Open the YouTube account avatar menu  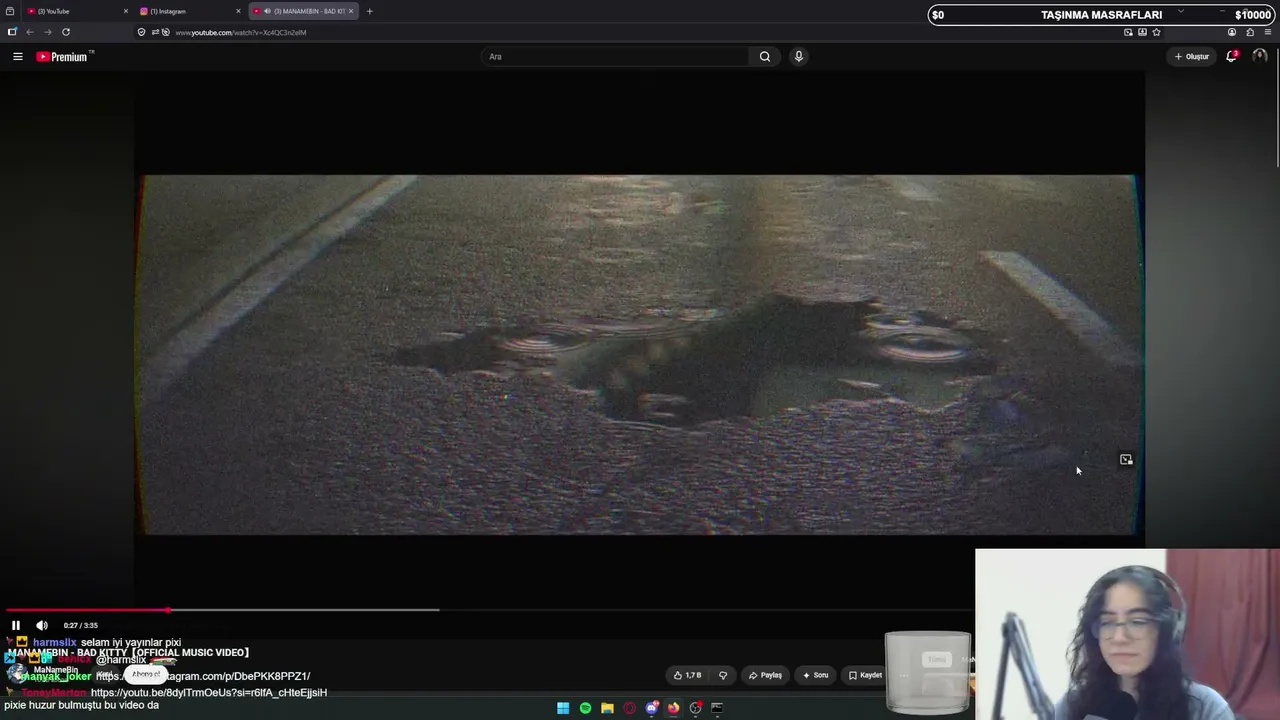1260,57
